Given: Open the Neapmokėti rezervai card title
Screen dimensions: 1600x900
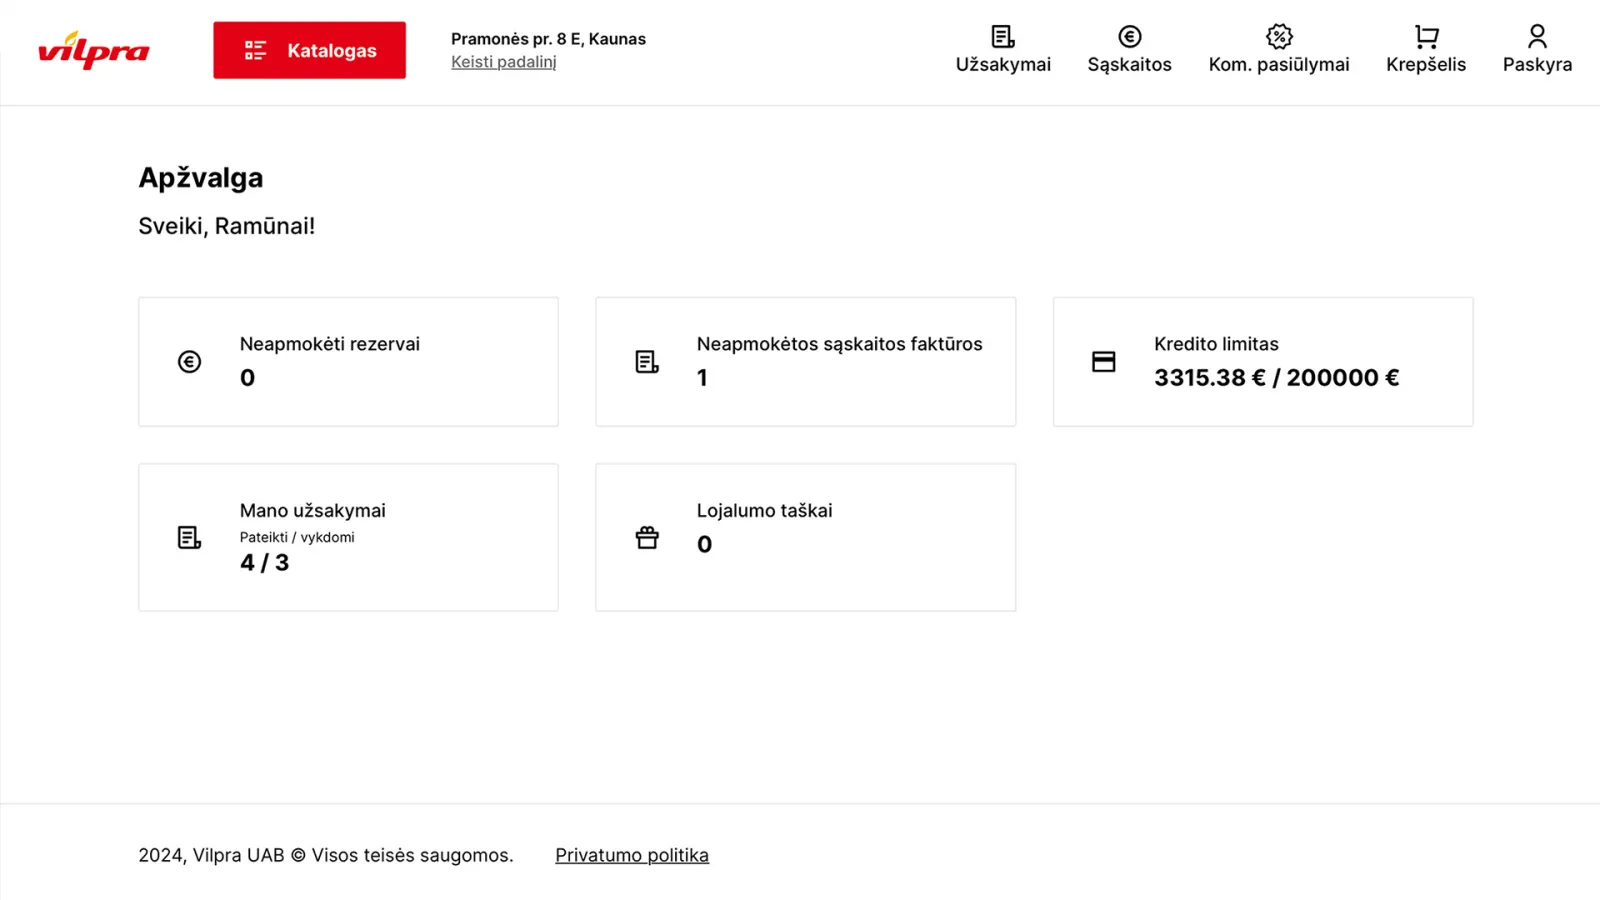Looking at the screenshot, I should [x=330, y=344].
